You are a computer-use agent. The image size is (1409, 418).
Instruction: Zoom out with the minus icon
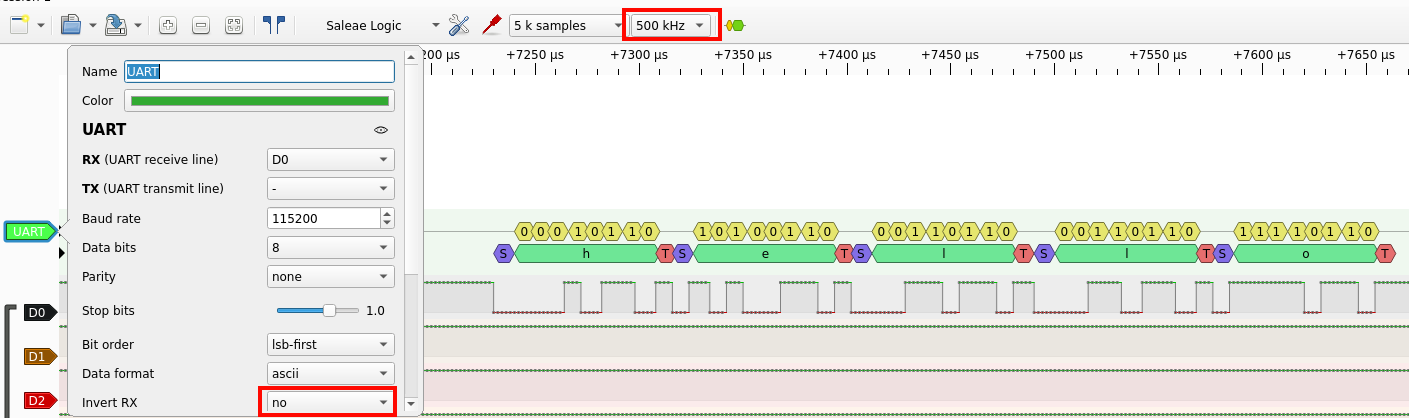[x=200, y=25]
